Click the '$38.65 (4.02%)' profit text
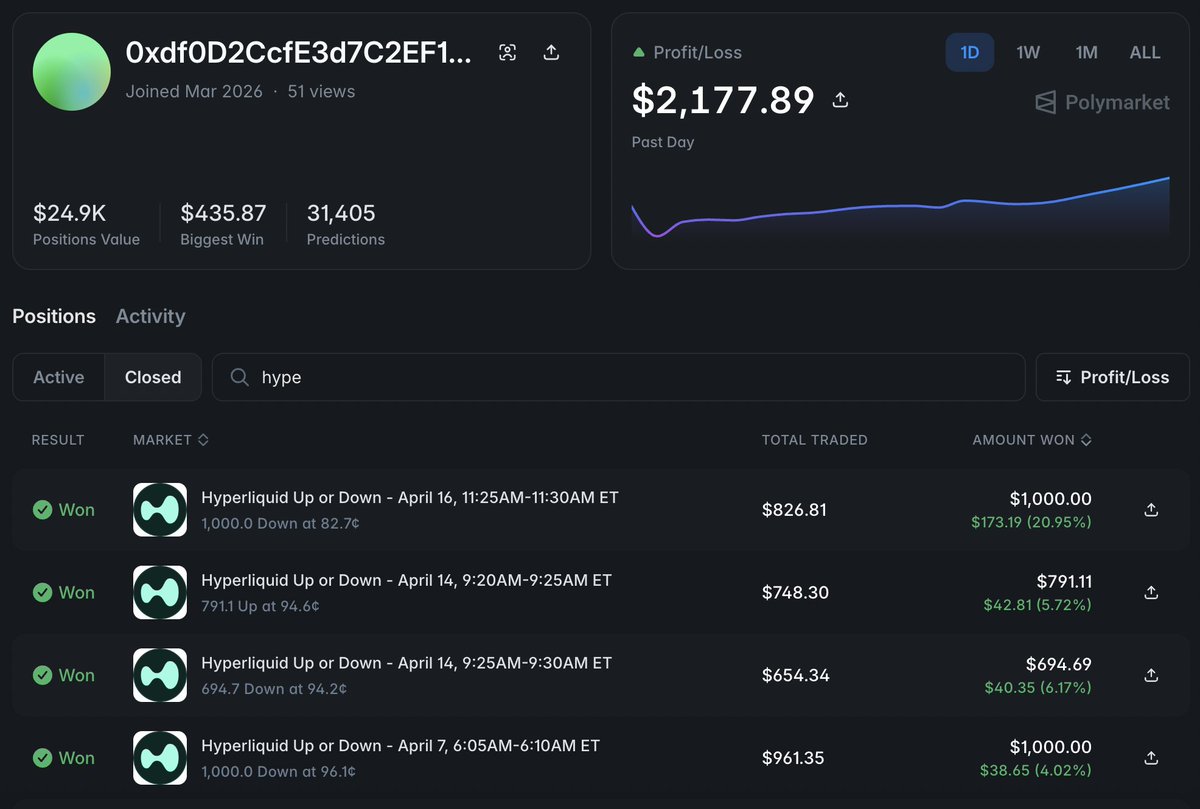The width and height of the screenshot is (1200, 809). 1036,770
